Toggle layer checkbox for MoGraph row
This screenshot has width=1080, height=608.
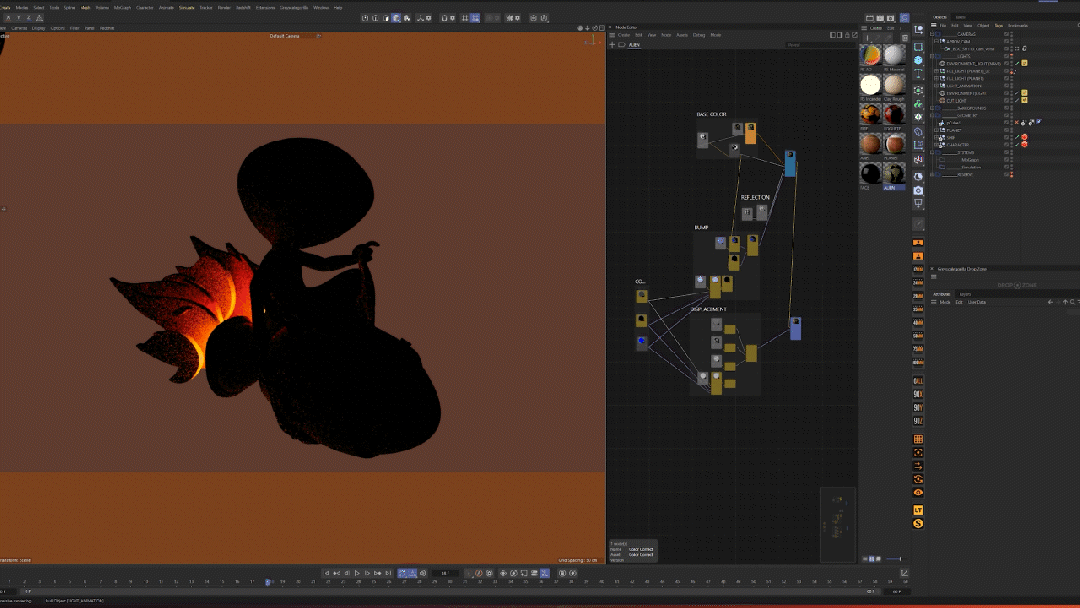pyautogui.click(x=1006, y=160)
